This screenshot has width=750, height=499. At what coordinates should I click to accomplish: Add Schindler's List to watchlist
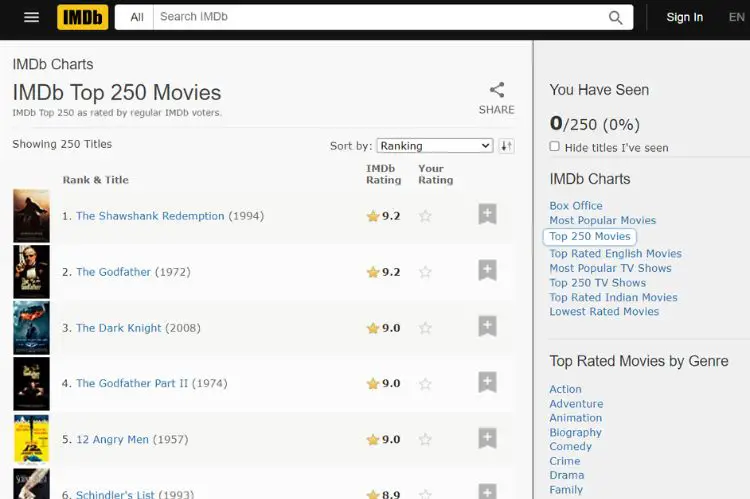(x=487, y=491)
